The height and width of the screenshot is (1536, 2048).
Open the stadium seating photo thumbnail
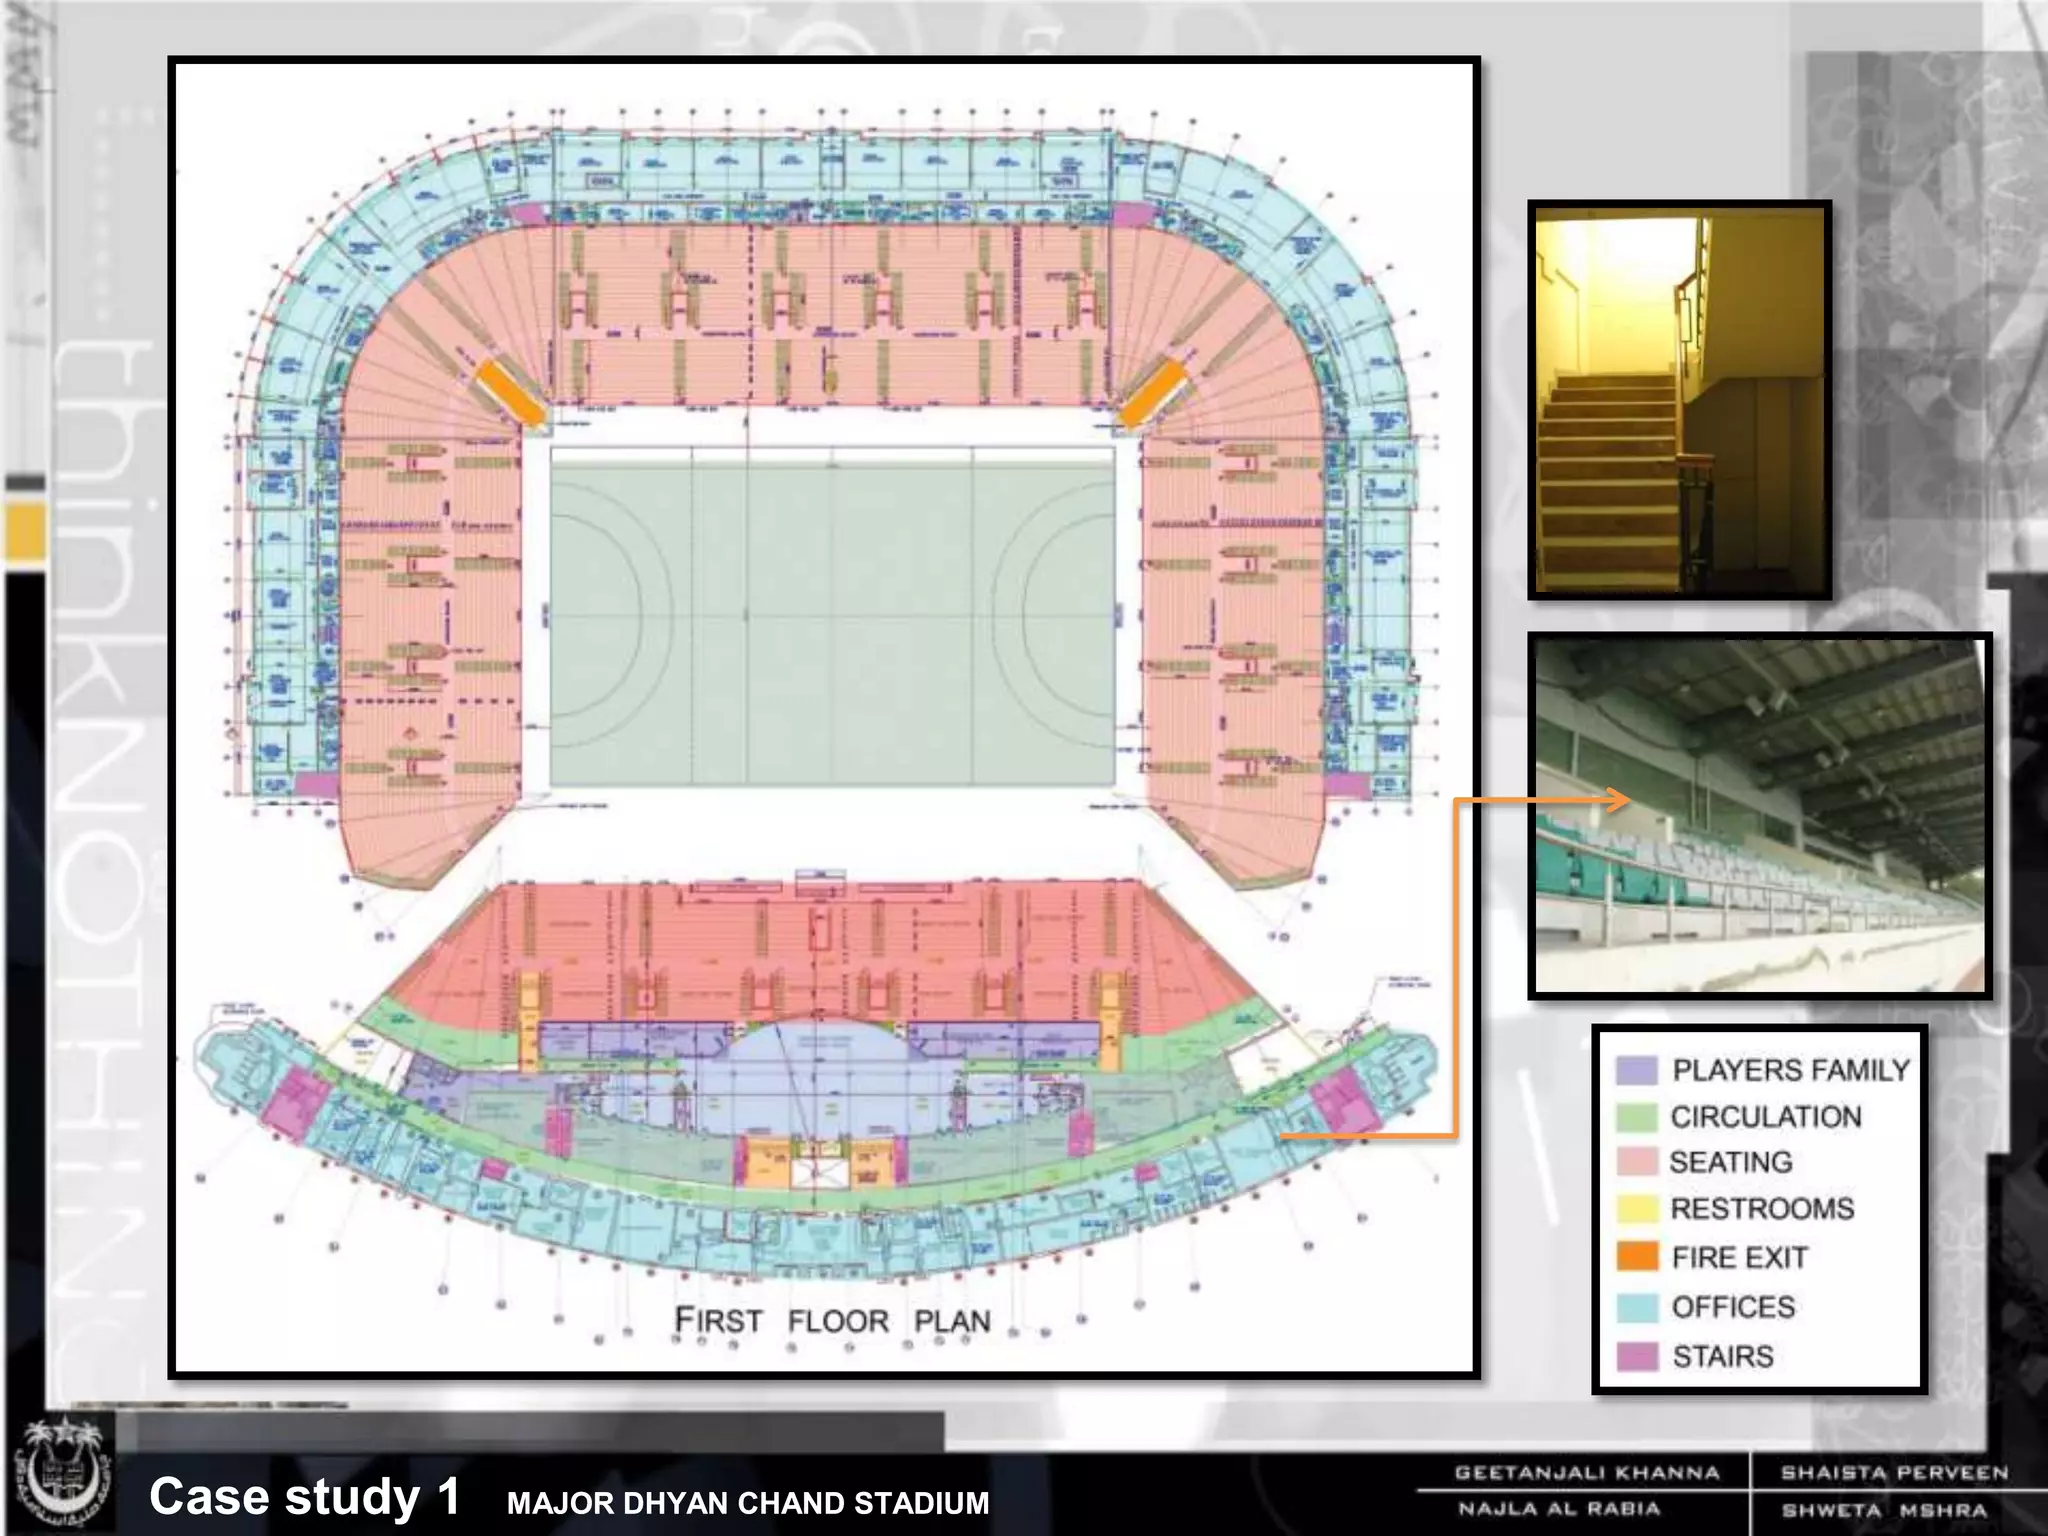tap(1760, 816)
